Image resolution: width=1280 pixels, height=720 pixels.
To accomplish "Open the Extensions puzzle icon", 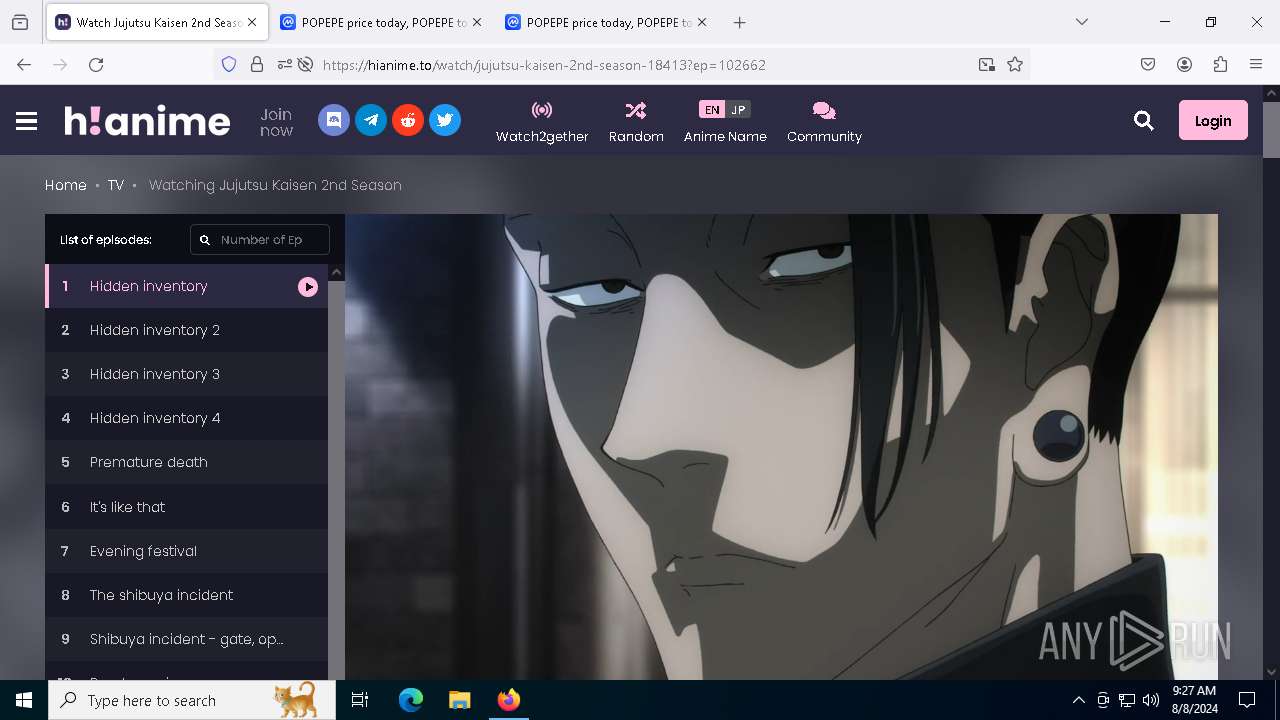I will [x=1220, y=64].
